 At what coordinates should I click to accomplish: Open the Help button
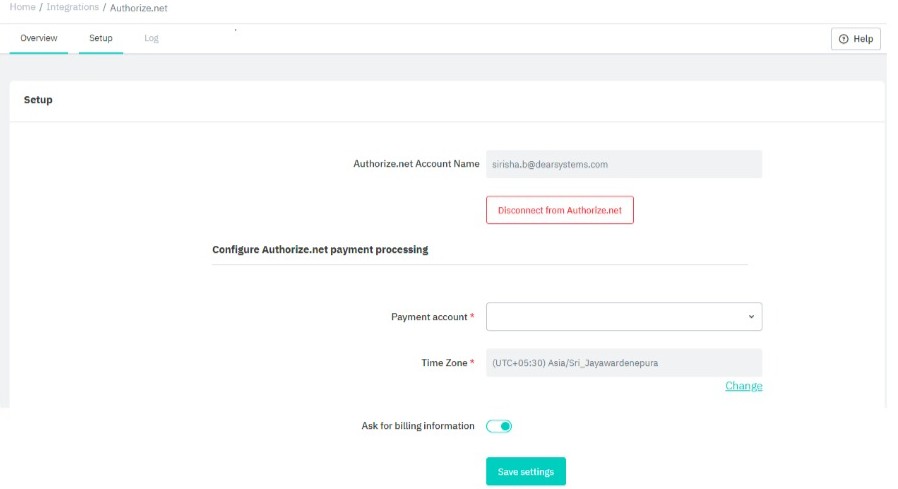point(856,39)
